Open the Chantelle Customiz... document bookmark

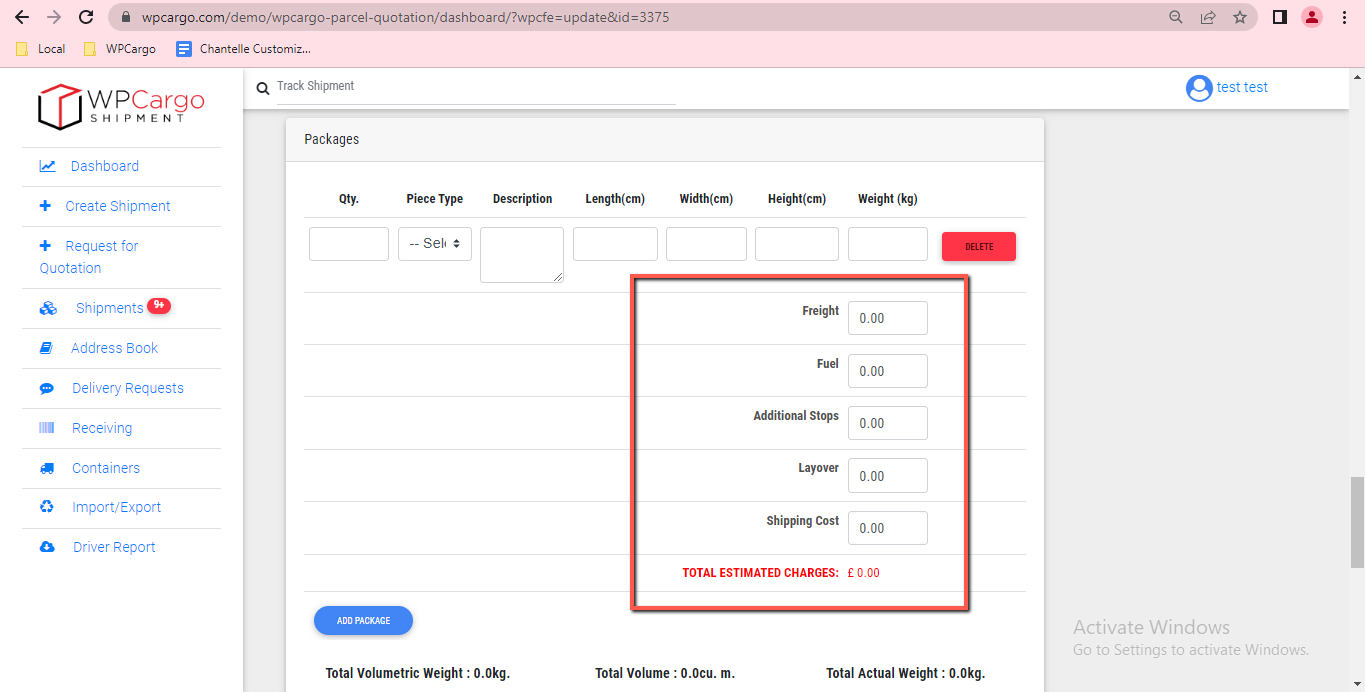[244, 48]
